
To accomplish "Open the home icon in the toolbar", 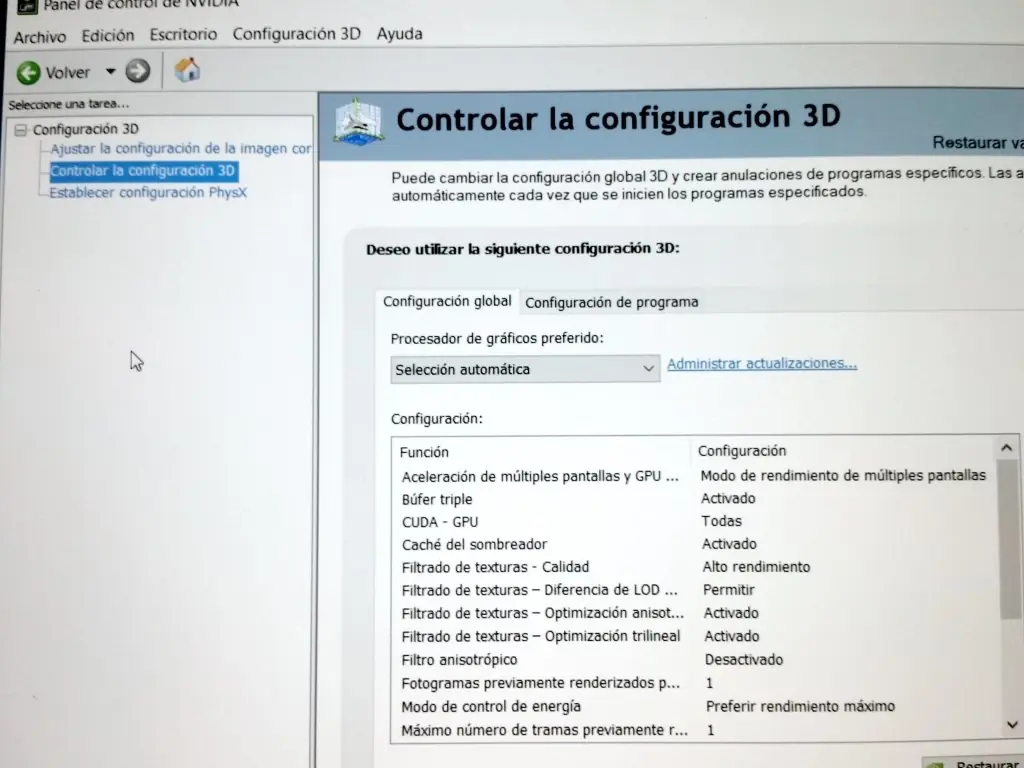I will [x=187, y=70].
